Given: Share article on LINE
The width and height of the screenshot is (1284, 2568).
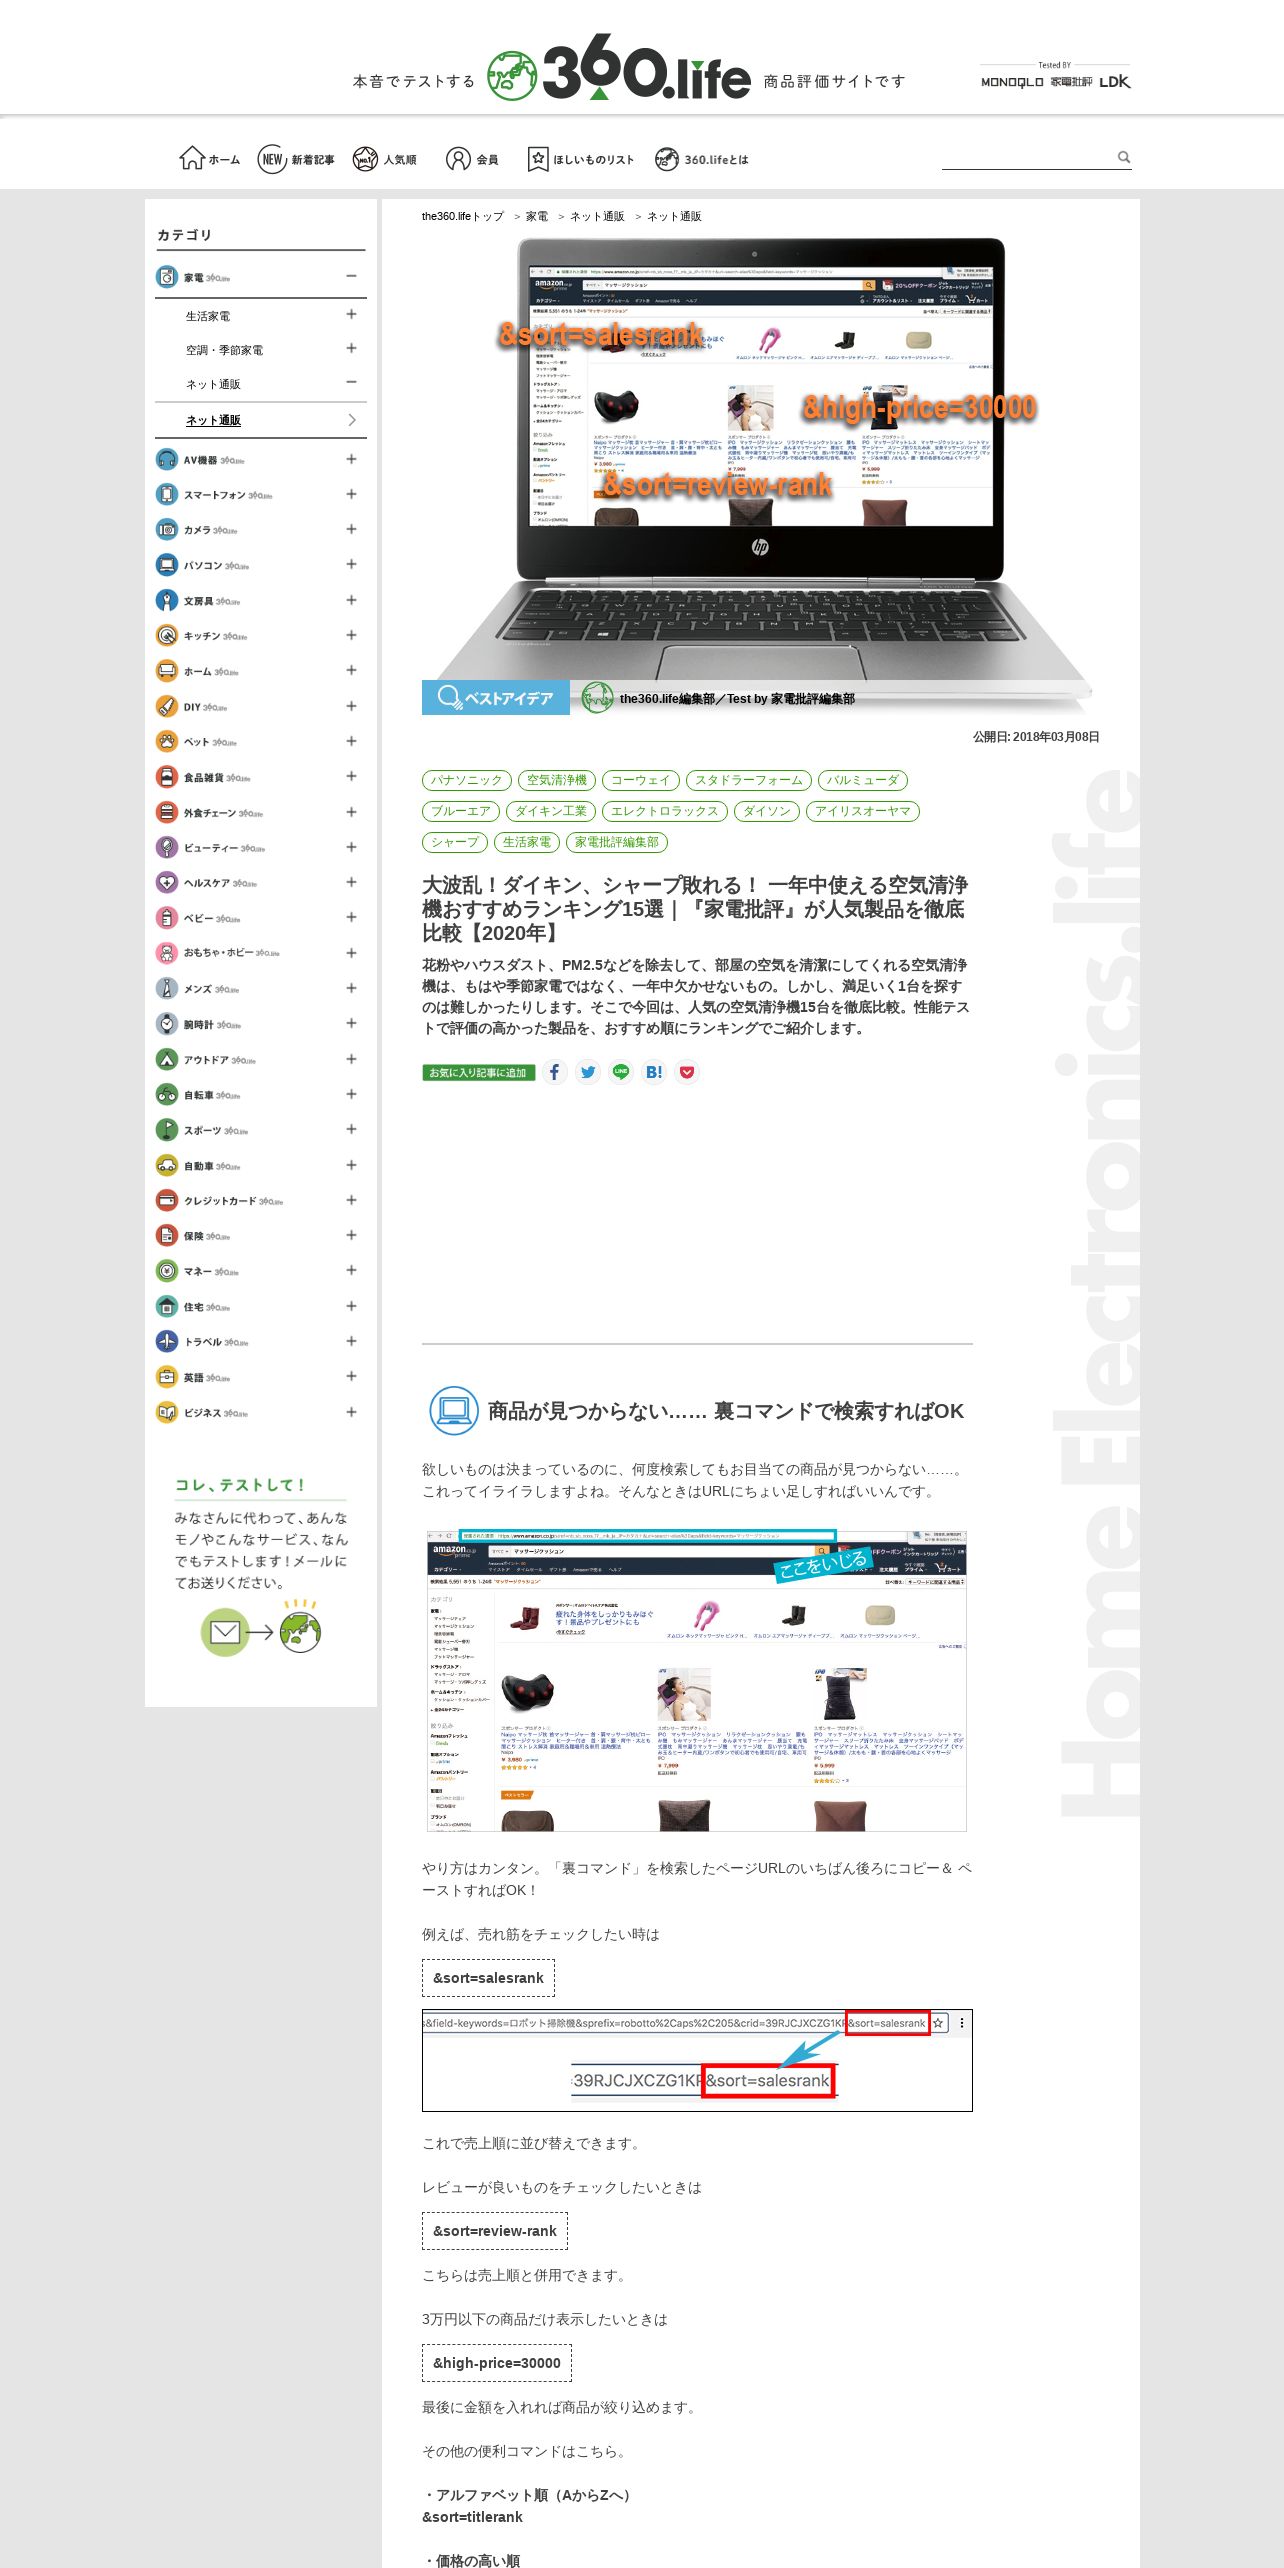Looking at the screenshot, I should 621,1072.
